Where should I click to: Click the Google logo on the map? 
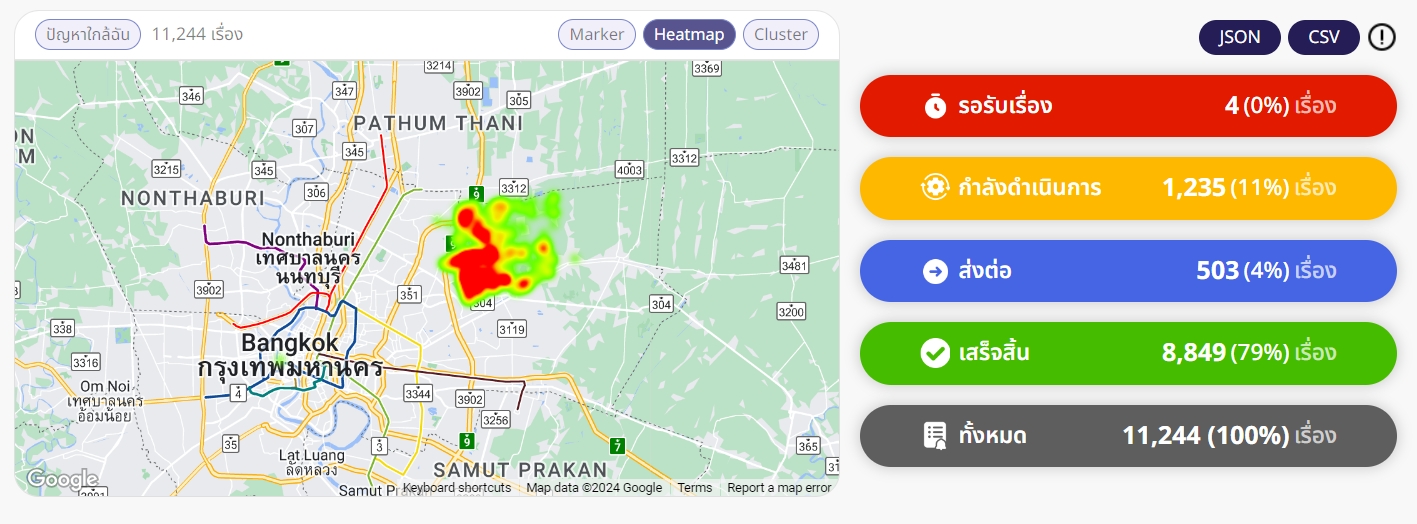(x=62, y=480)
